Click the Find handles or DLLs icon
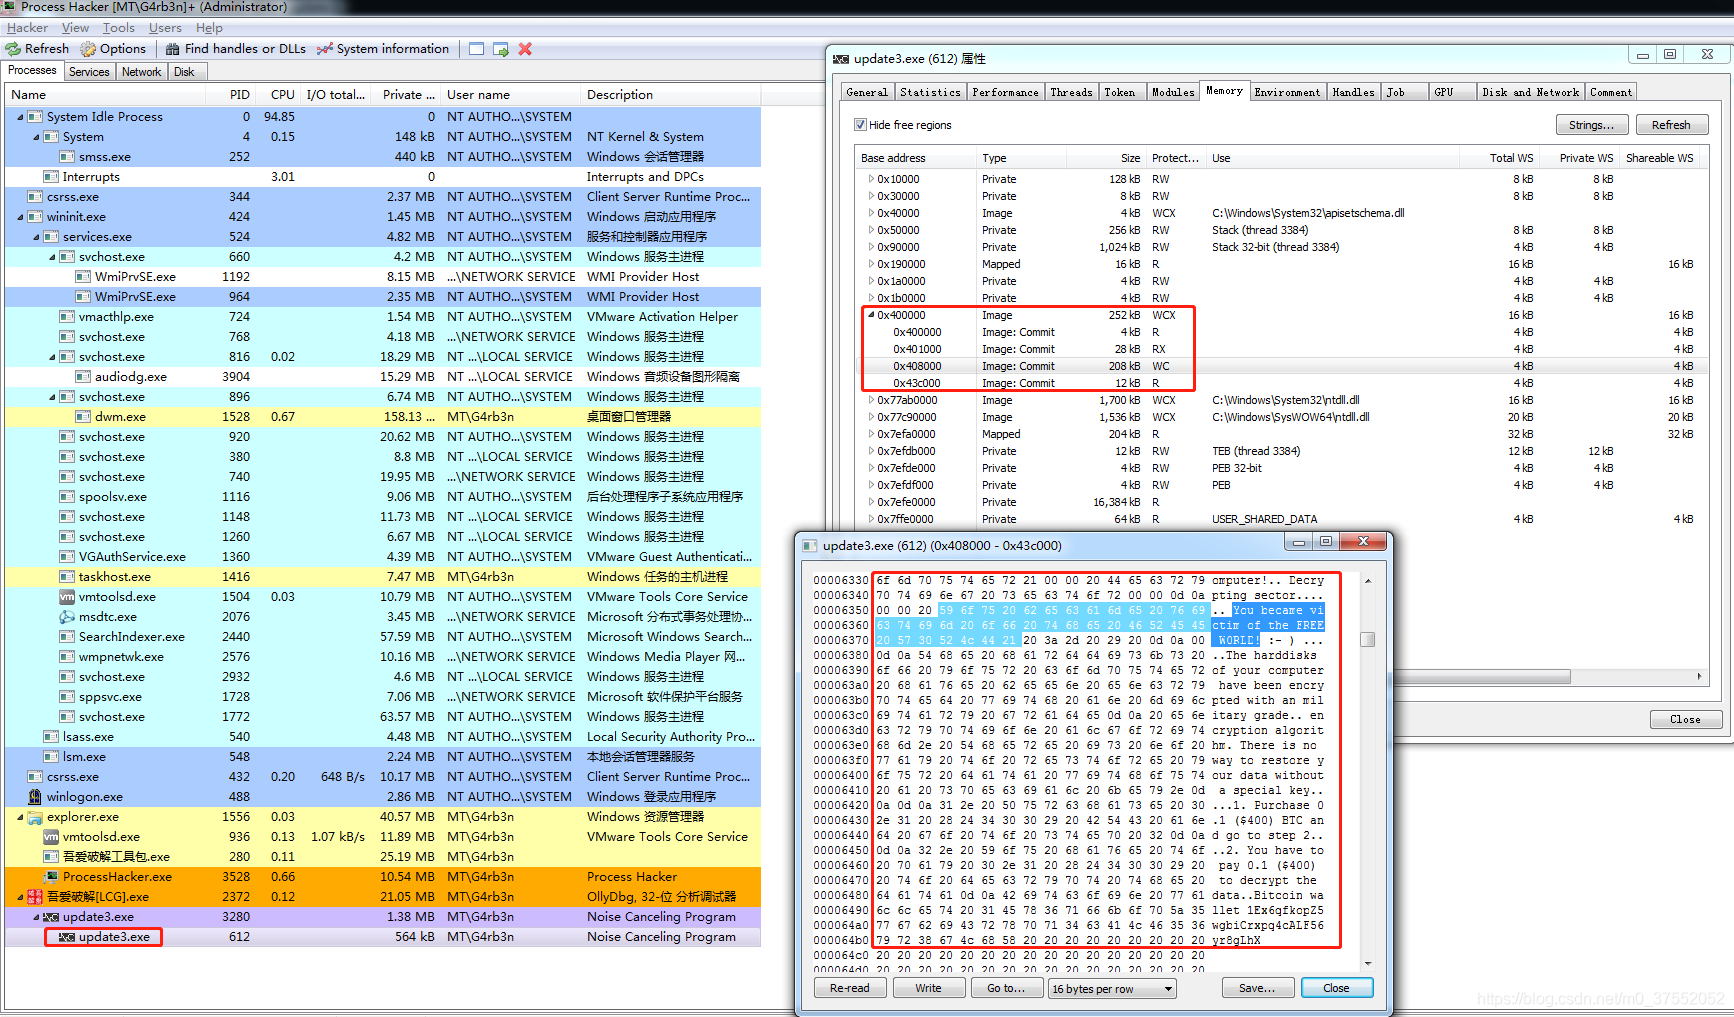This screenshot has width=1734, height=1017. 173,49
